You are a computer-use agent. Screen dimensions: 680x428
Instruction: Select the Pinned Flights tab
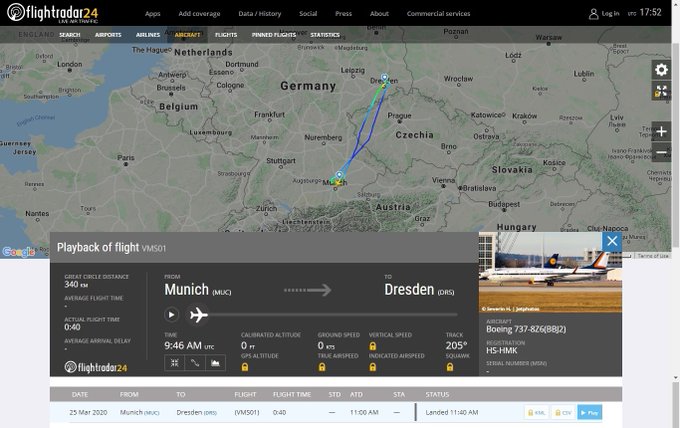coord(274,35)
